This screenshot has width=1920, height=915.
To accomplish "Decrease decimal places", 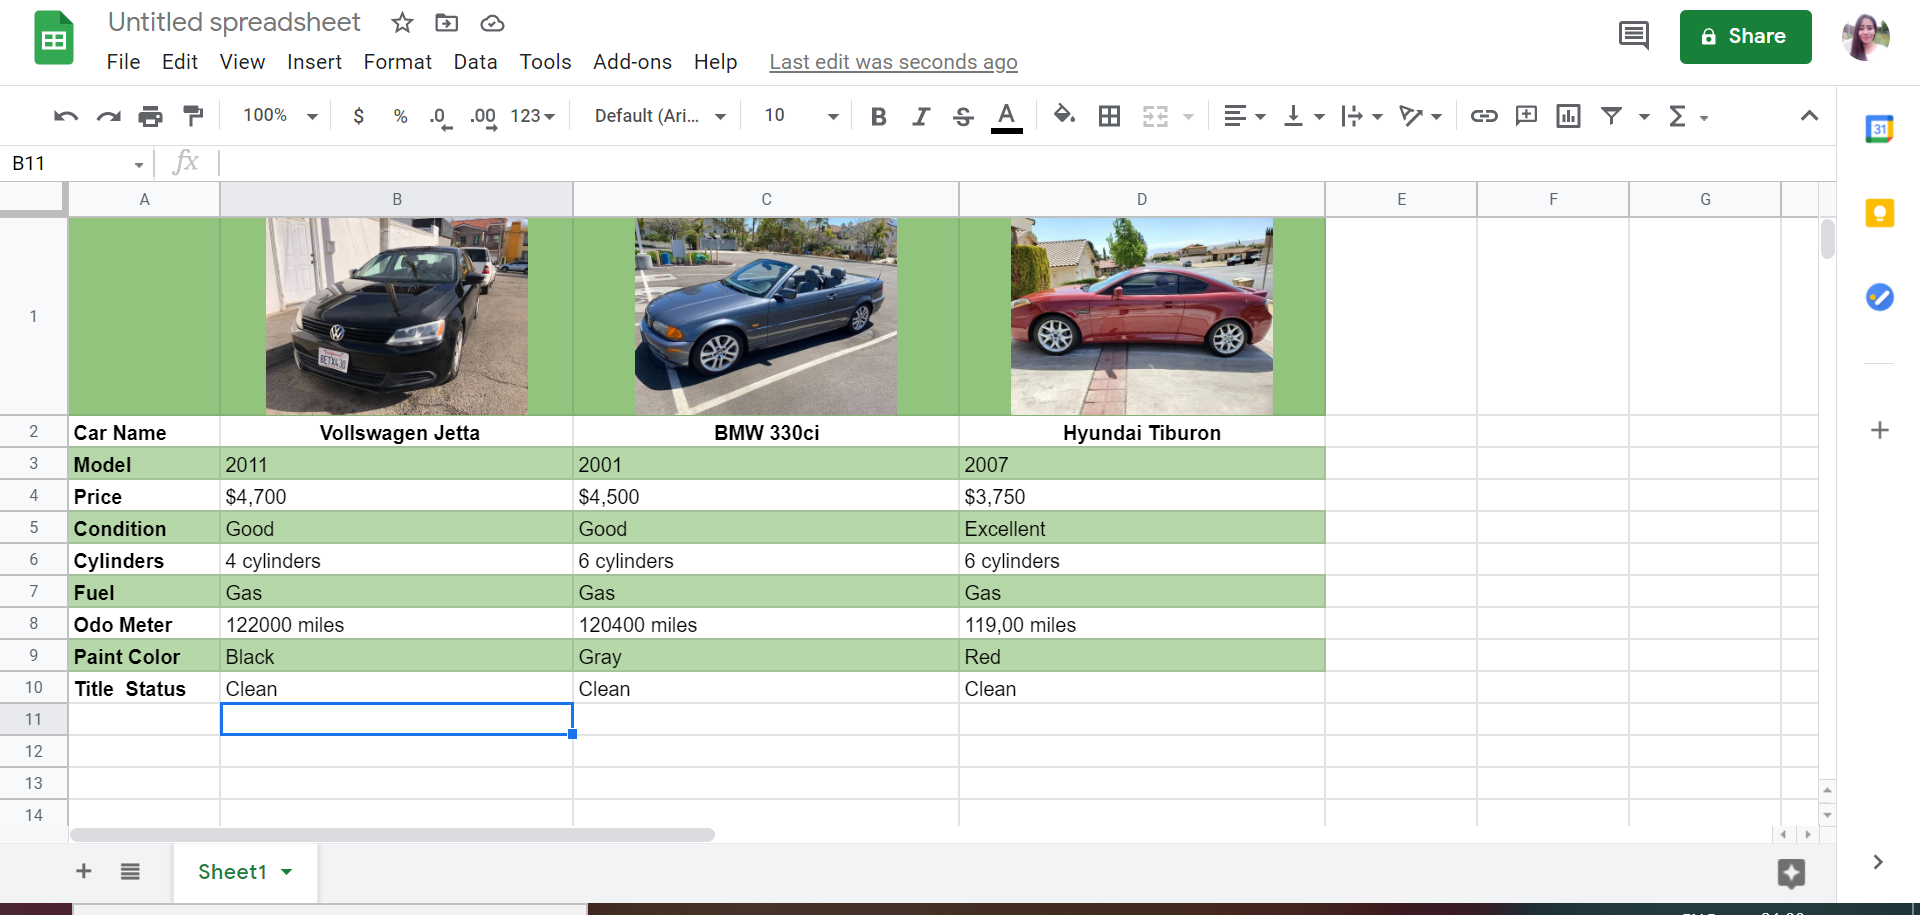I will point(440,117).
